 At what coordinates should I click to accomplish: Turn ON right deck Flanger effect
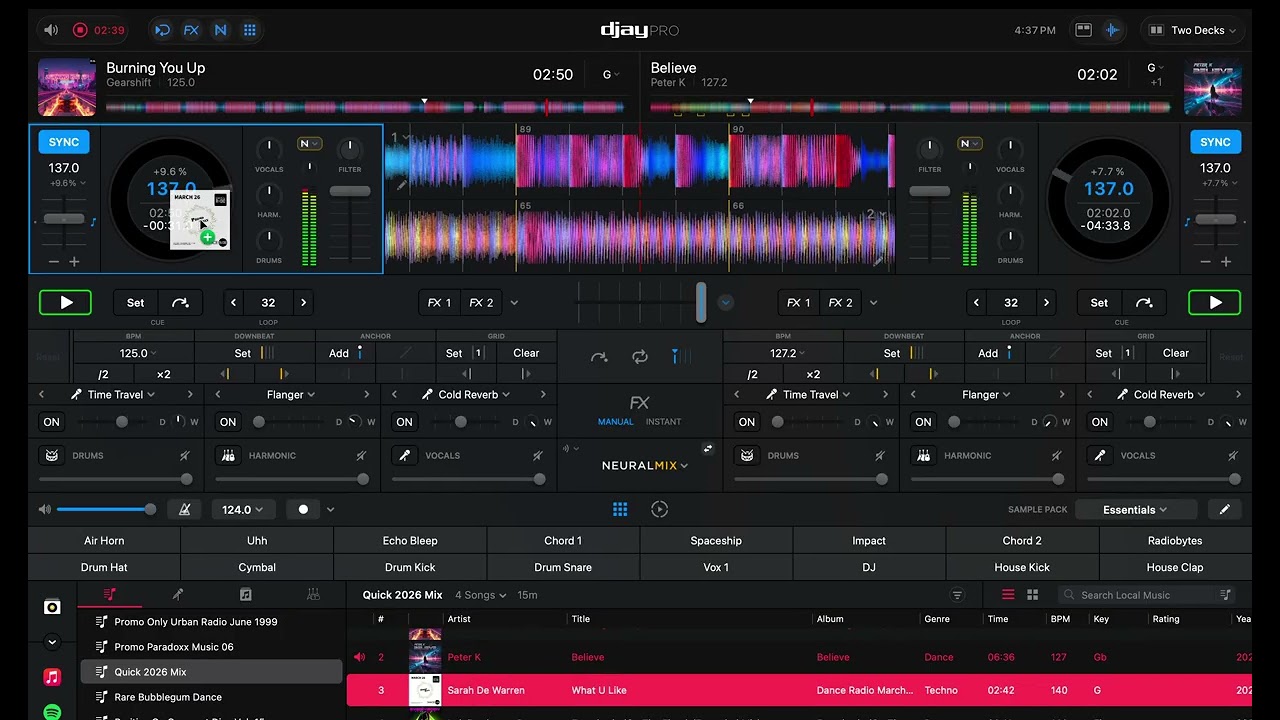point(923,422)
